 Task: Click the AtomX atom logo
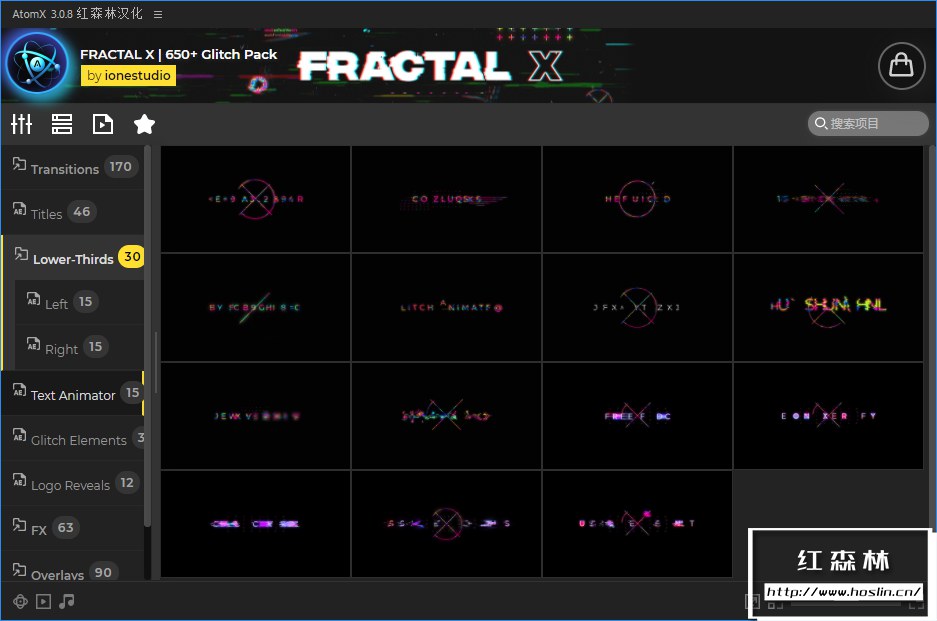[x=37, y=63]
